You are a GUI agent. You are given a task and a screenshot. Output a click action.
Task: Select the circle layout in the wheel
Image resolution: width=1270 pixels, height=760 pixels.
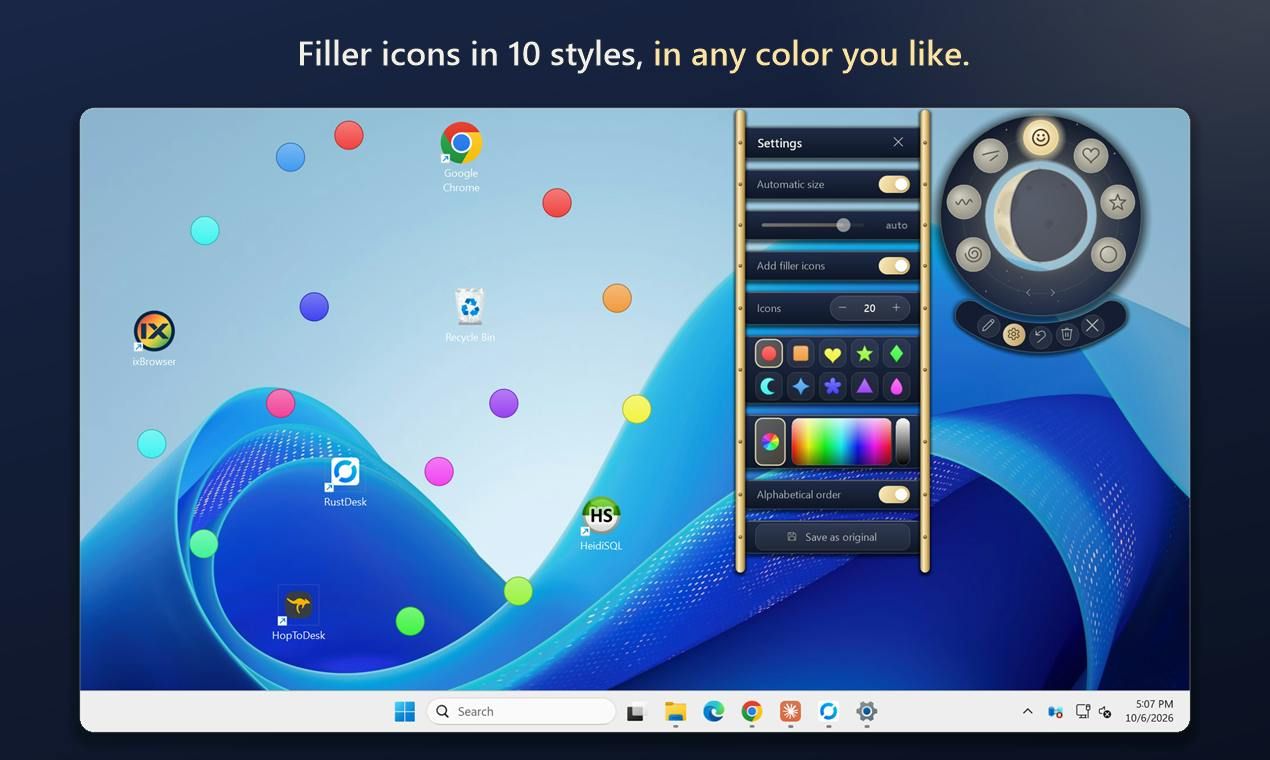pyautogui.click(x=1108, y=254)
